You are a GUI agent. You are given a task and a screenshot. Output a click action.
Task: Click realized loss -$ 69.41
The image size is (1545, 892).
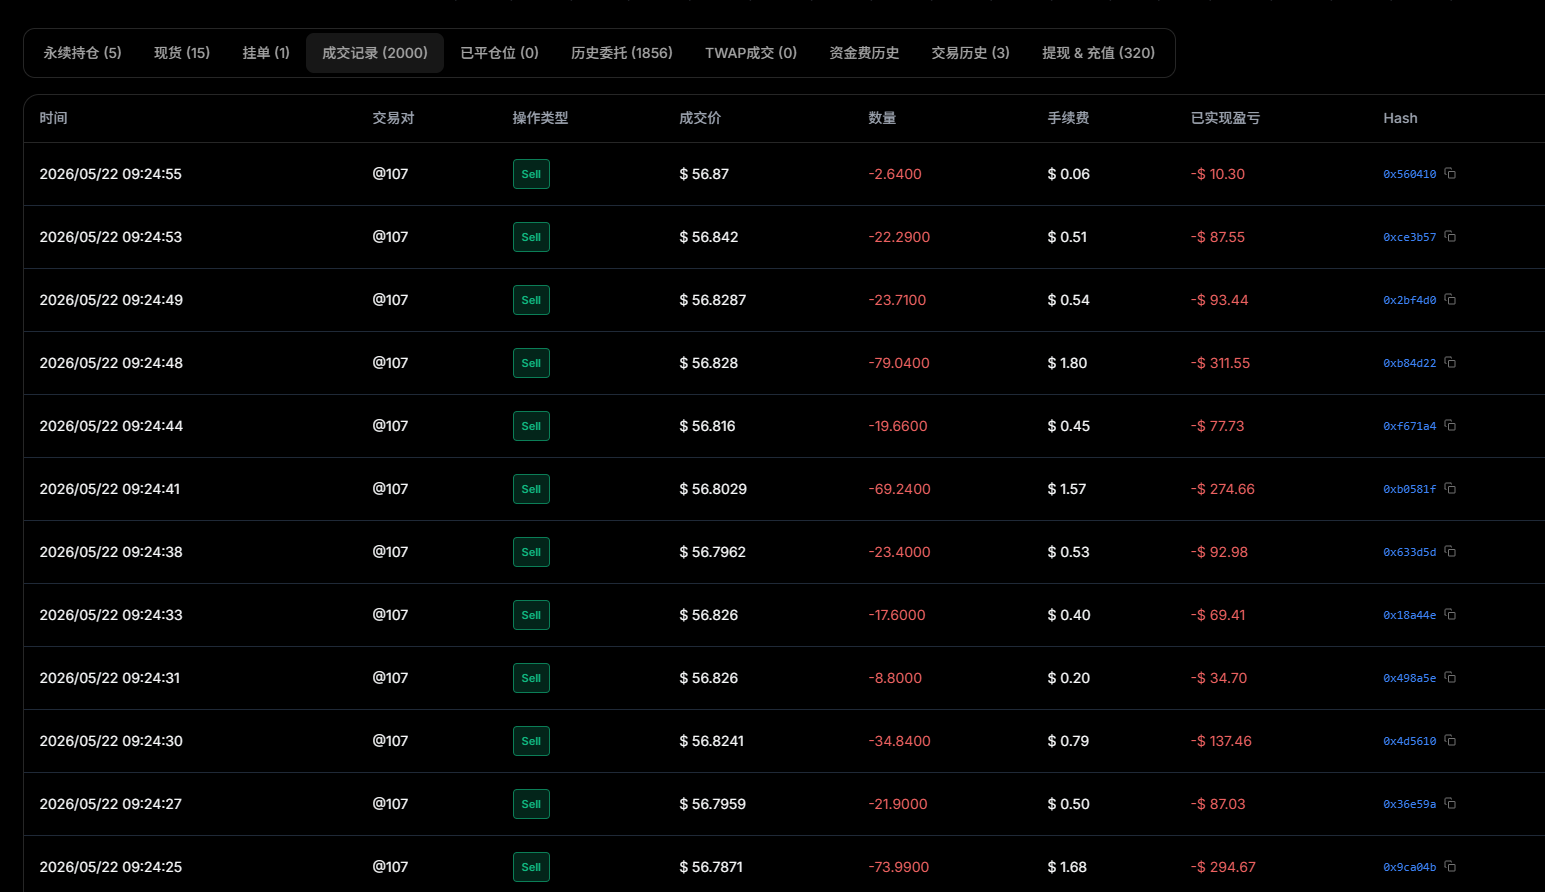point(1218,615)
